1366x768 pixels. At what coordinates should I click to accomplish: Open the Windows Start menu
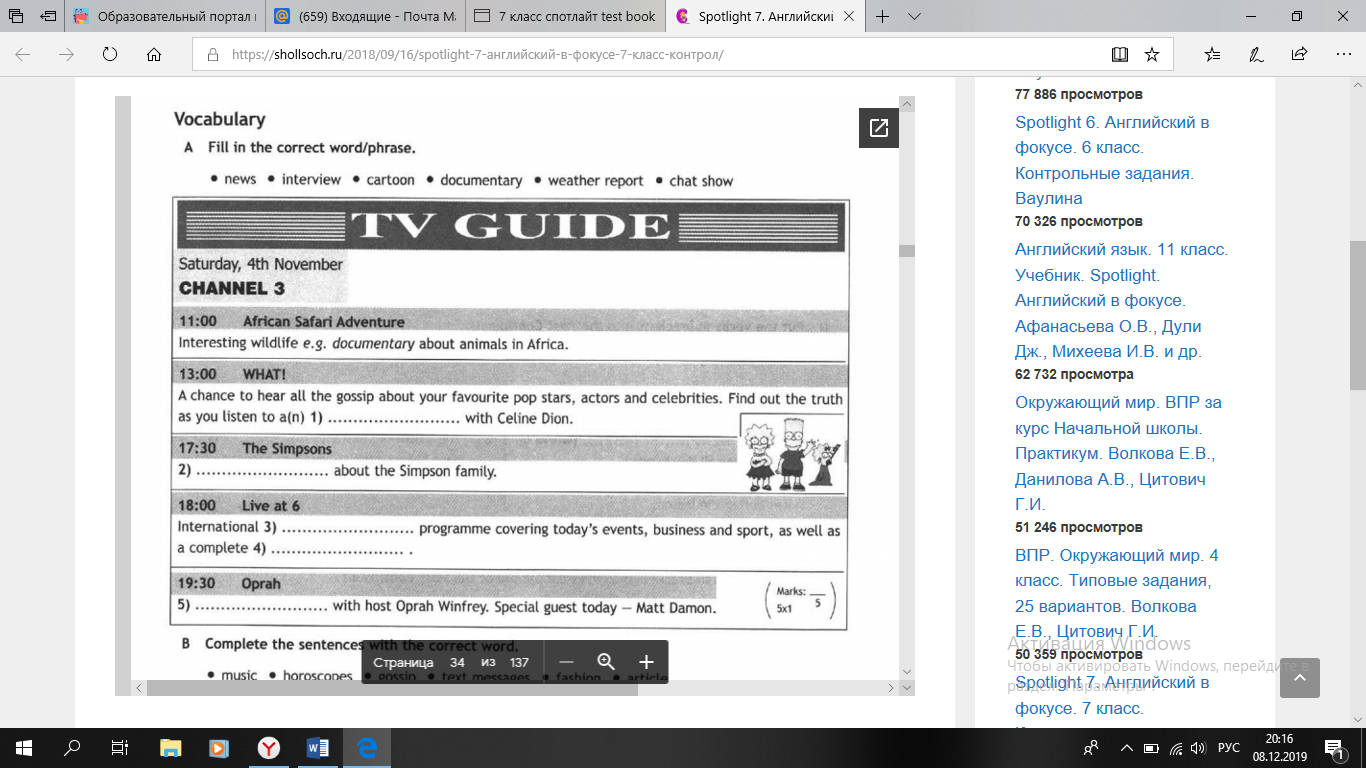(x=24, y=747)
